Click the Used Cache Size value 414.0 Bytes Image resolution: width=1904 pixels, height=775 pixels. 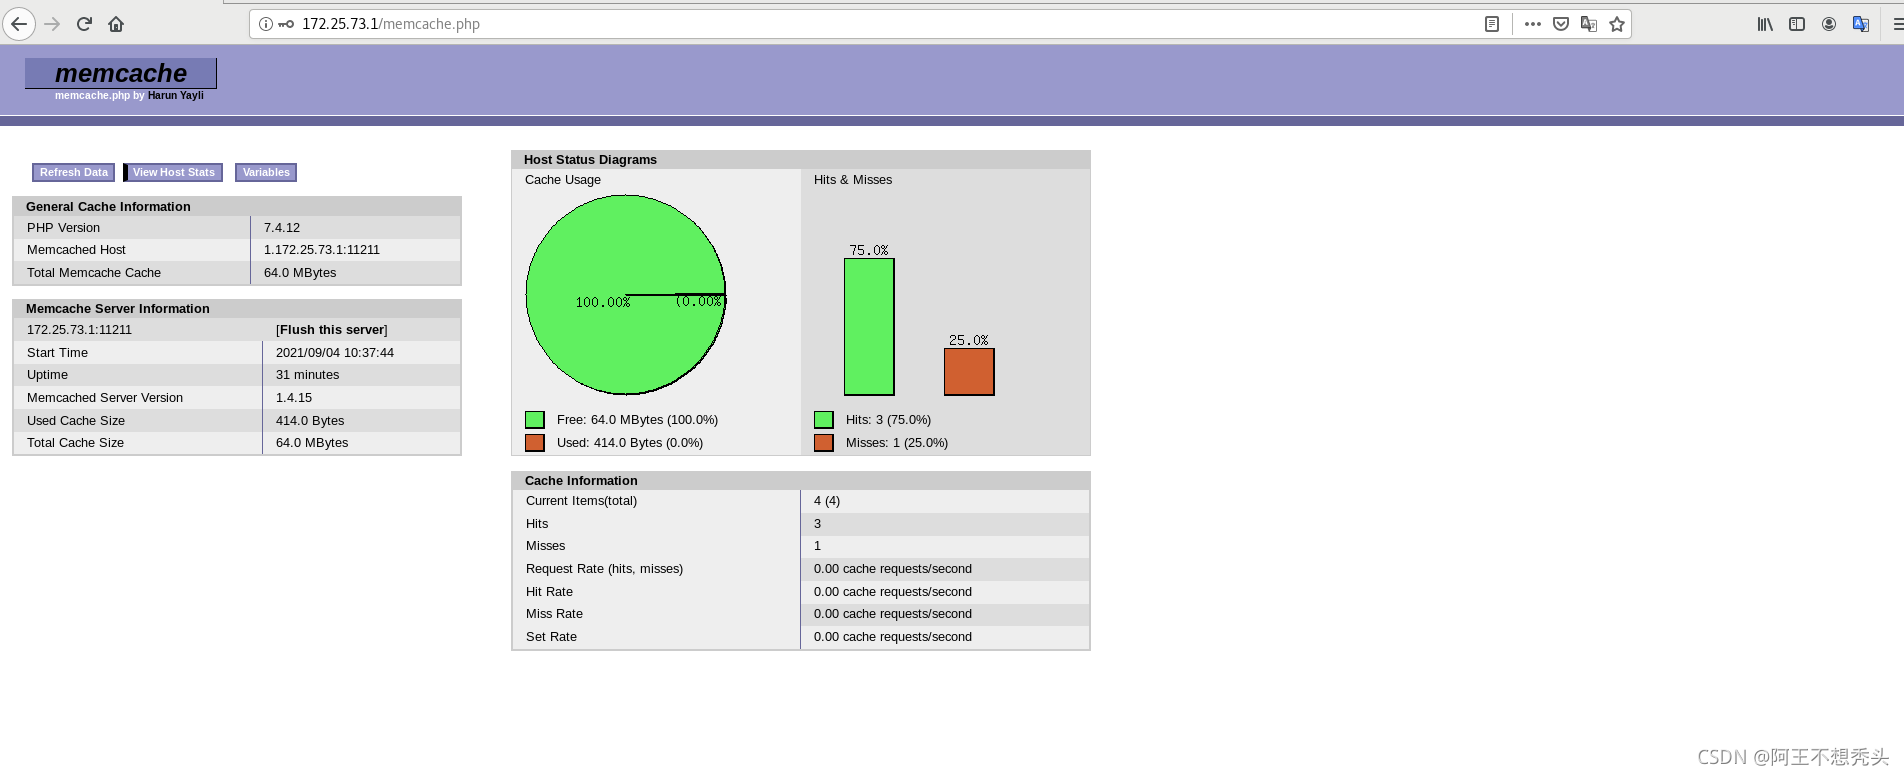coord(310,421)
